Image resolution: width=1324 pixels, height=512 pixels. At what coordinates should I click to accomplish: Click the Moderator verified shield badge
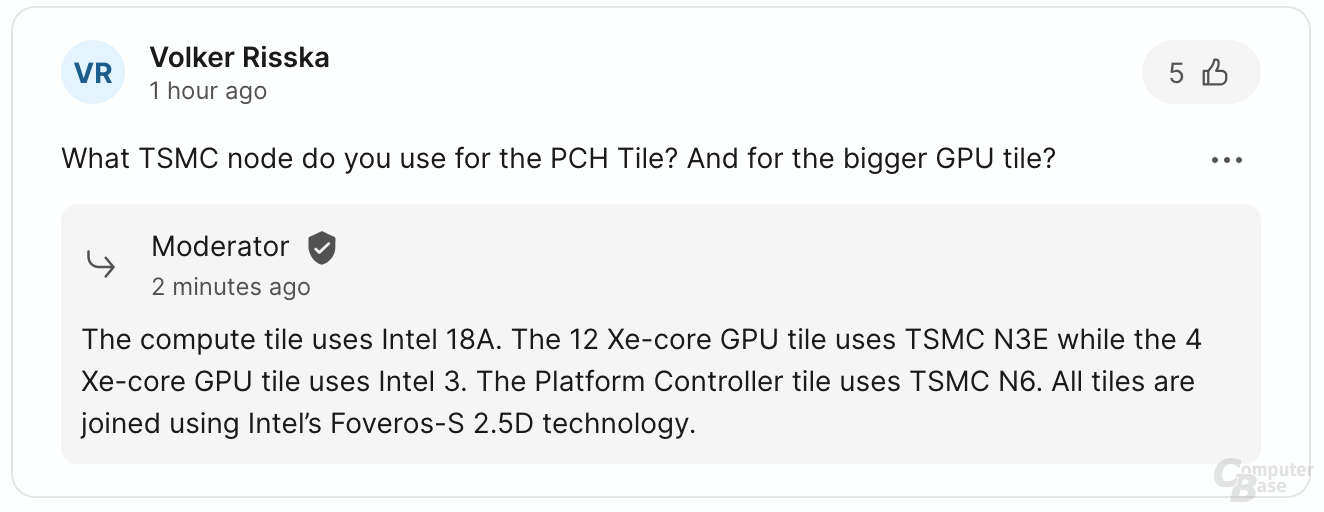(321, 247)
